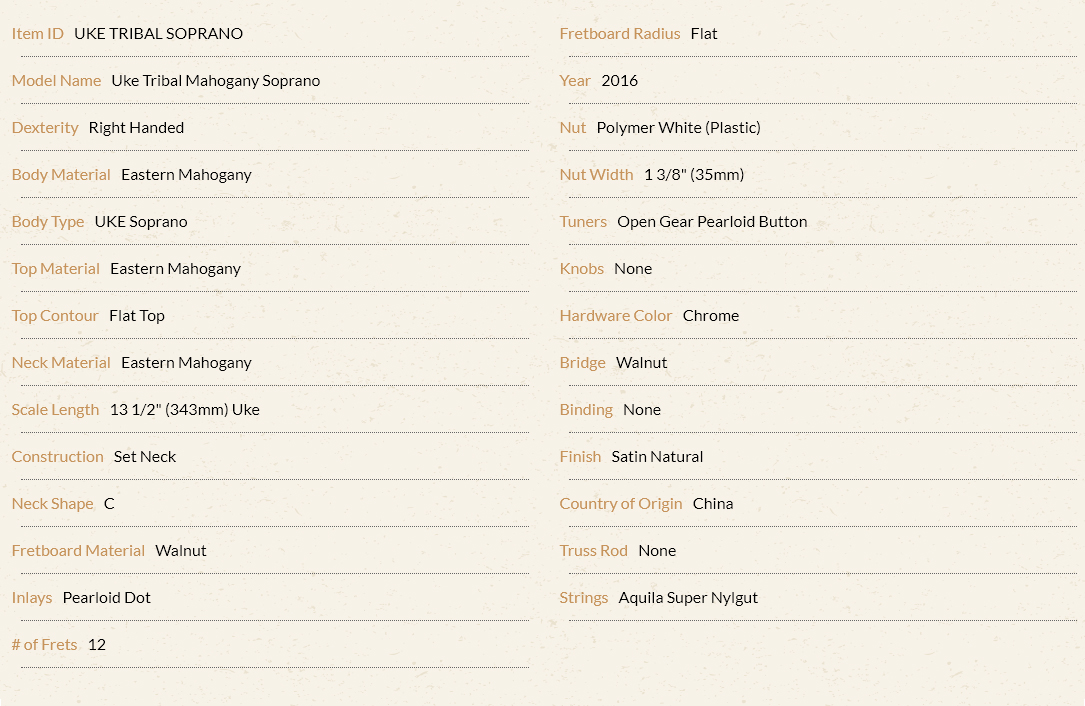Click the Body Type label

(48, 222)
